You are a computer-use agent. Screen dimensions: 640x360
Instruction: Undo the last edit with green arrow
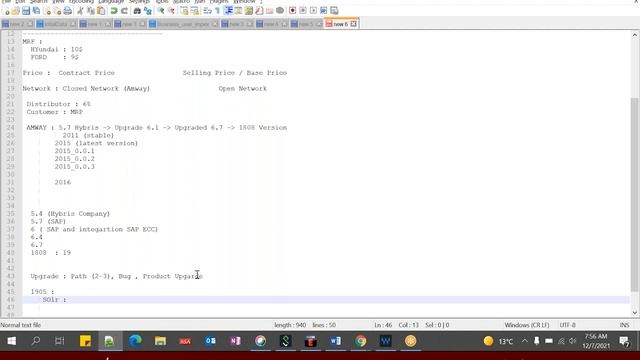(114, 11)
